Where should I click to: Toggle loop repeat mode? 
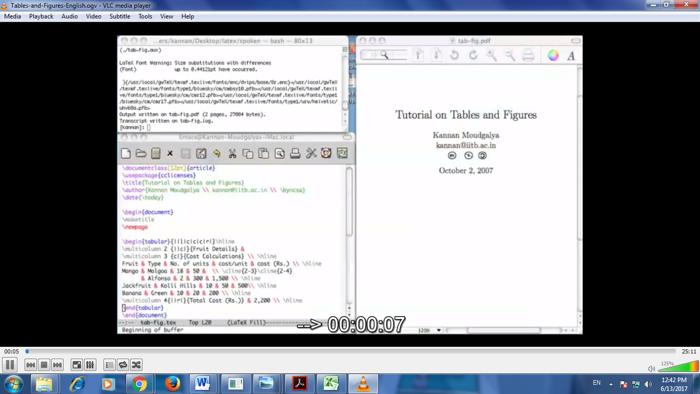123,365
